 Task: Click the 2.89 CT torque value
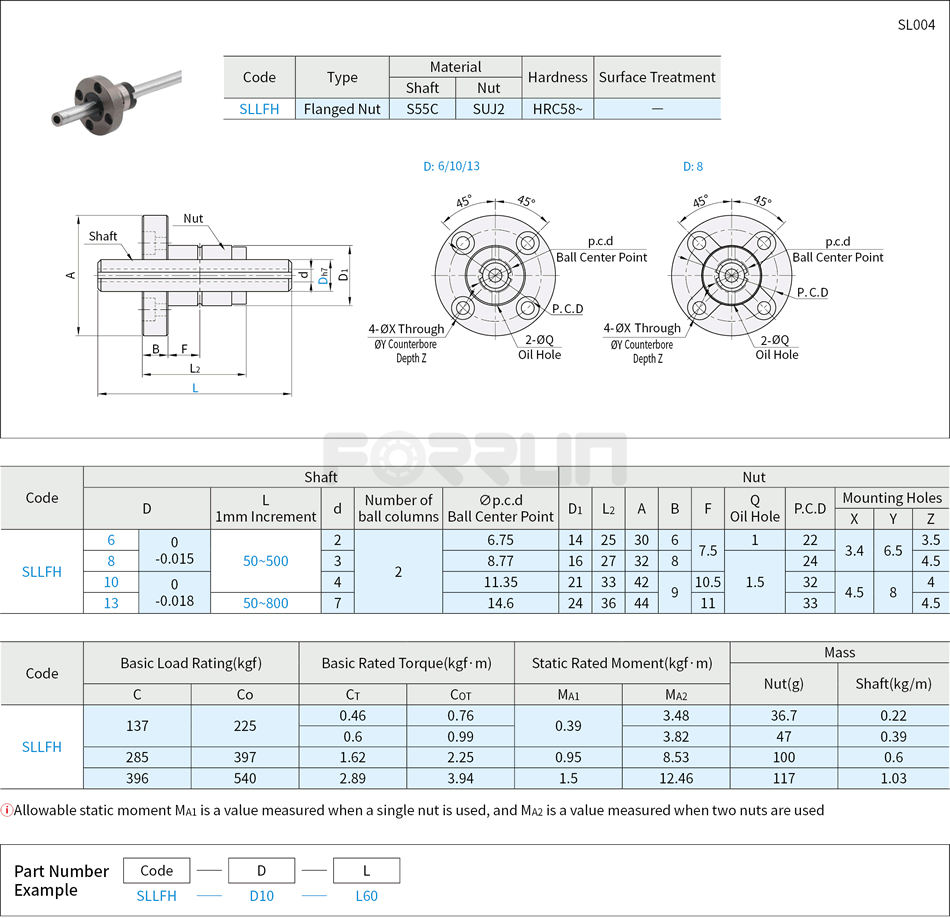click(x=353, y=779)
